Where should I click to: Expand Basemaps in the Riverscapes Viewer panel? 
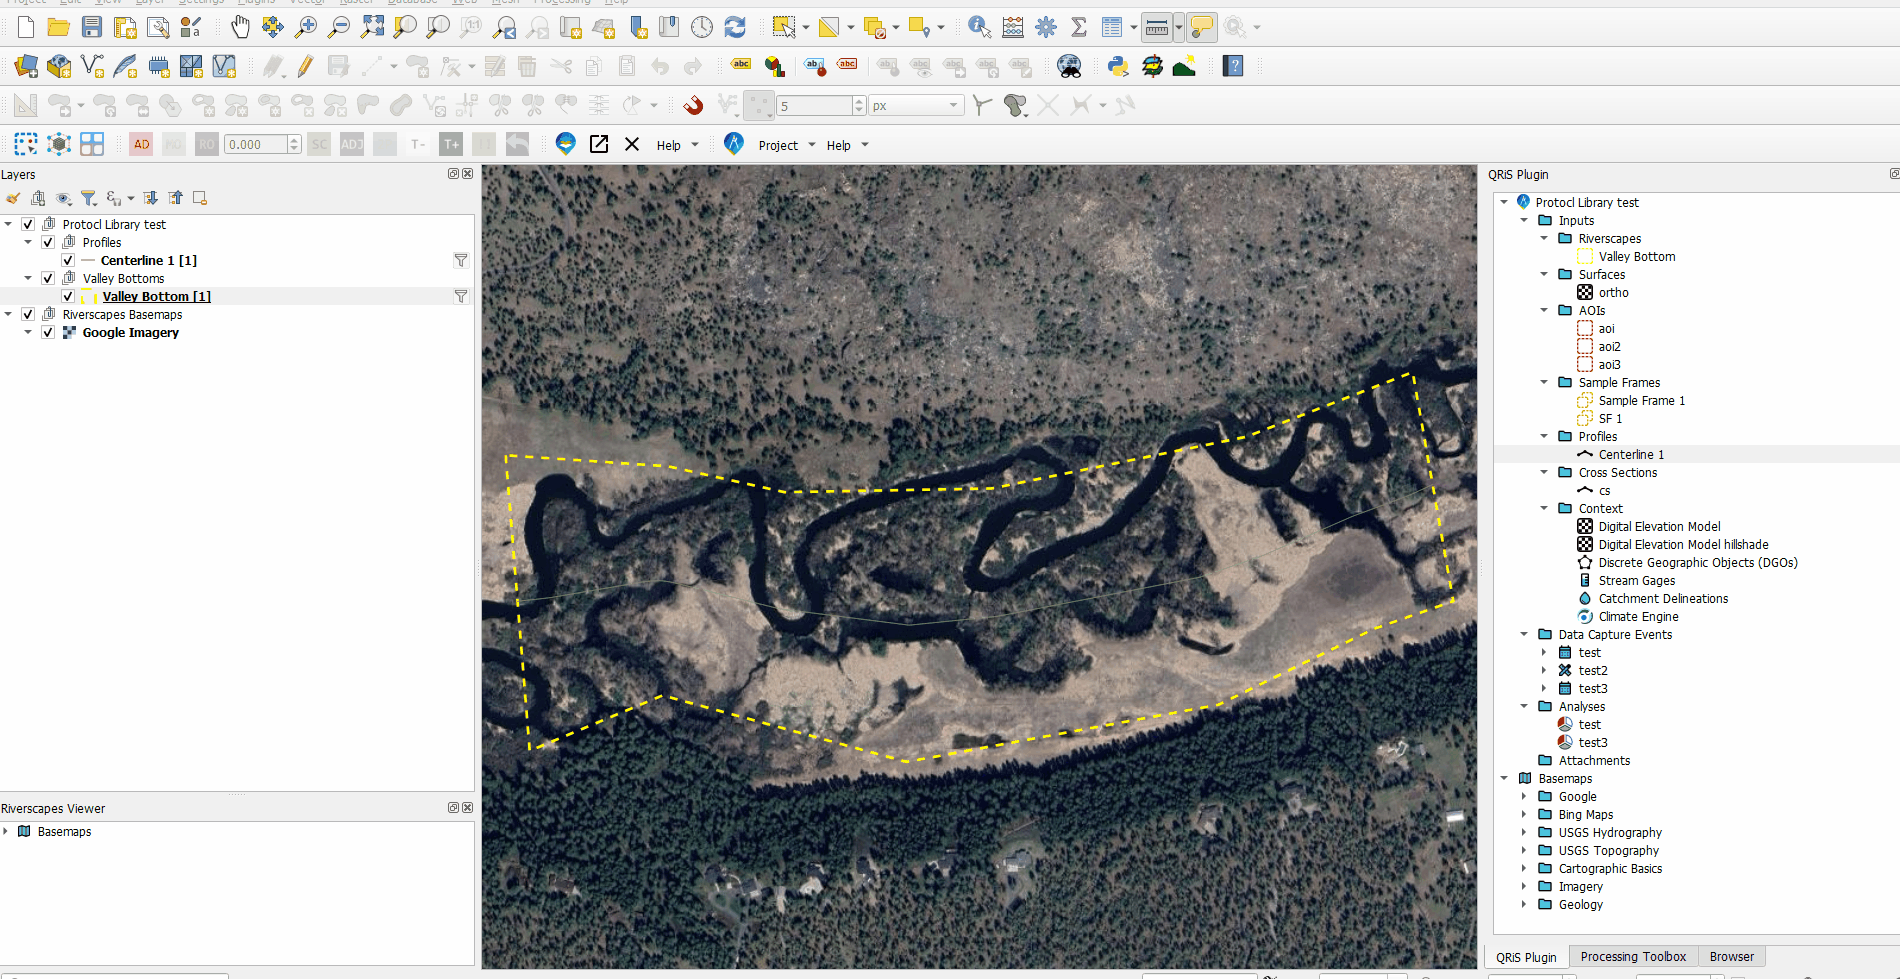pos(6,831)
